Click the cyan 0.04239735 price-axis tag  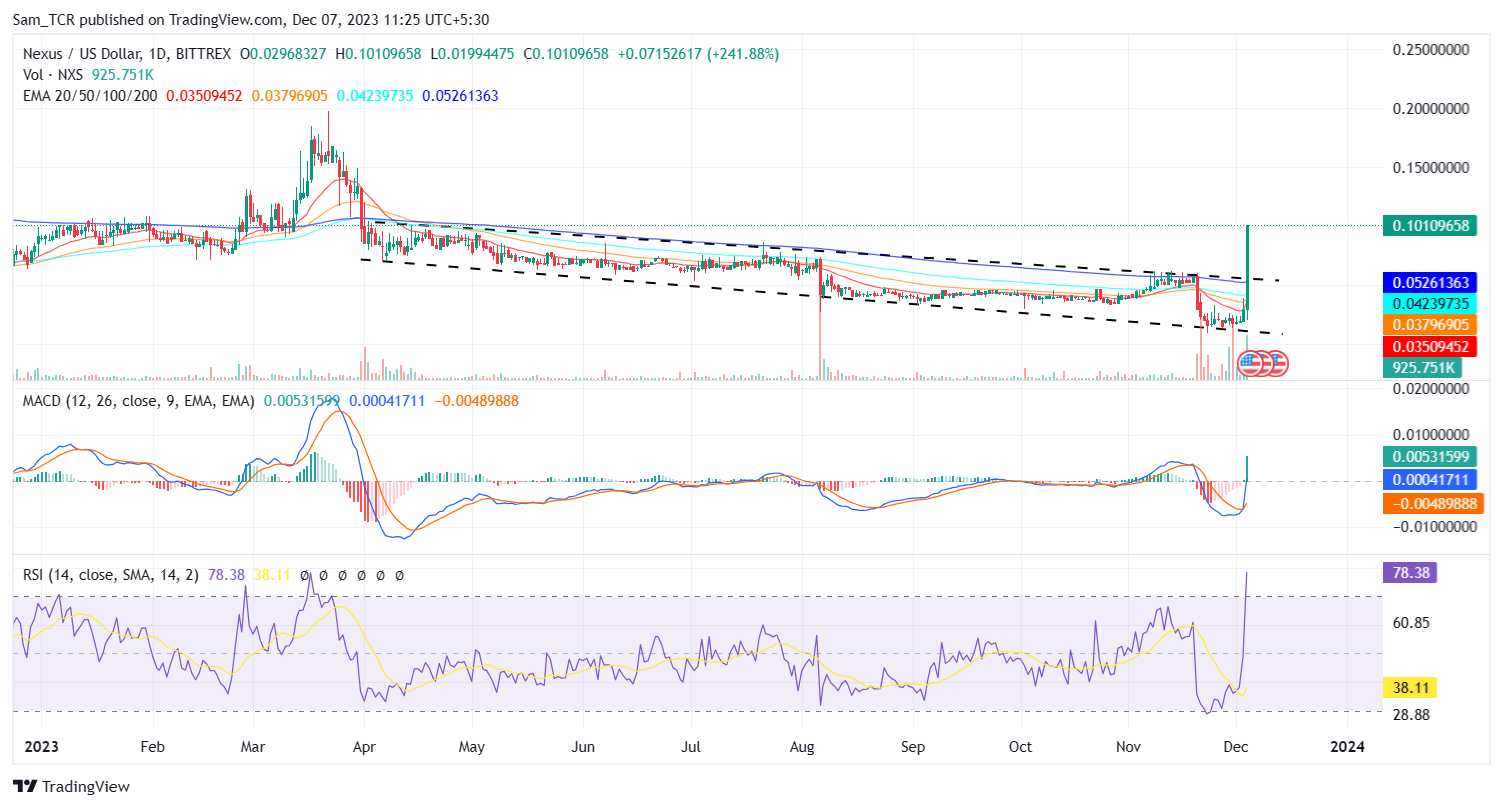1431,304
